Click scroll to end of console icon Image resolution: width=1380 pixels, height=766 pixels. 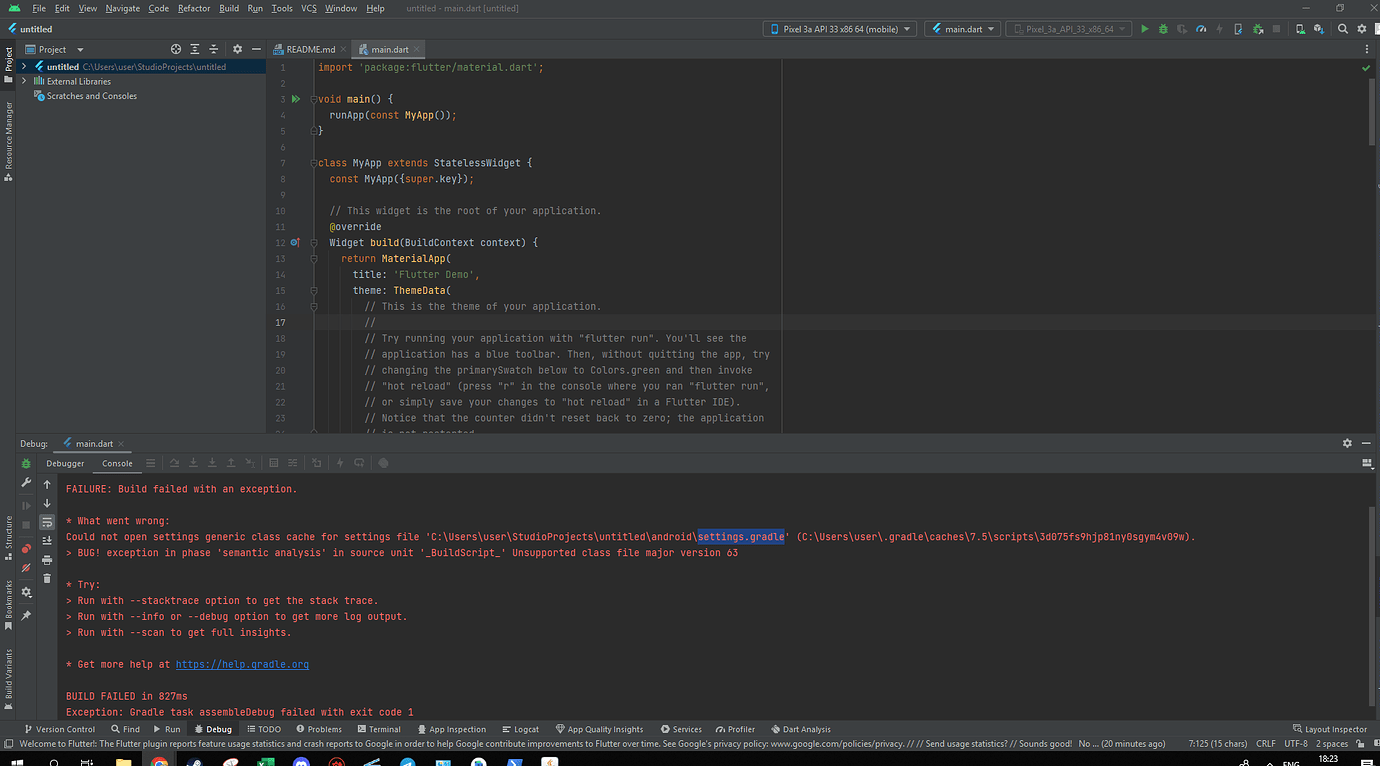pos(47,541)
